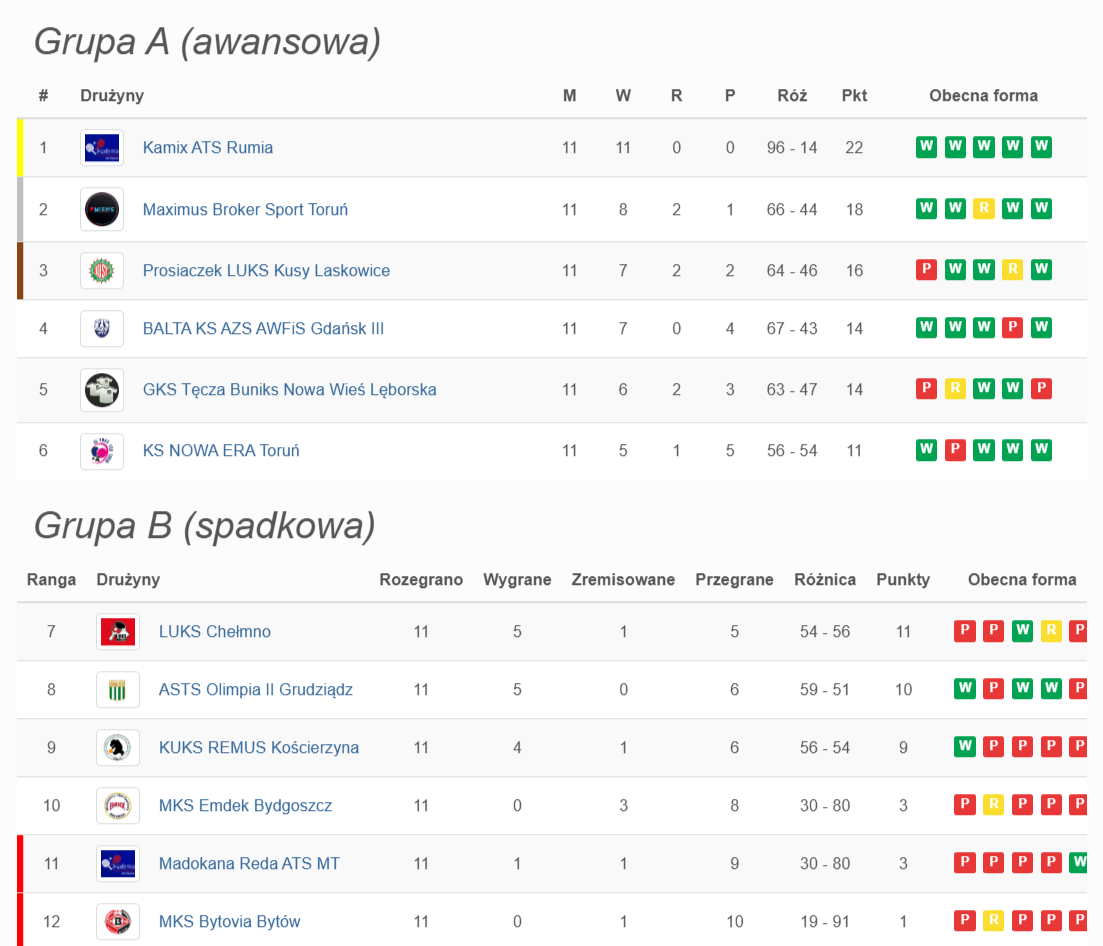1103x946 pixels.
Task: Open the BALTA KS AZS AWFiS Gdańsk III link
Action: click(x=263, y=329)
